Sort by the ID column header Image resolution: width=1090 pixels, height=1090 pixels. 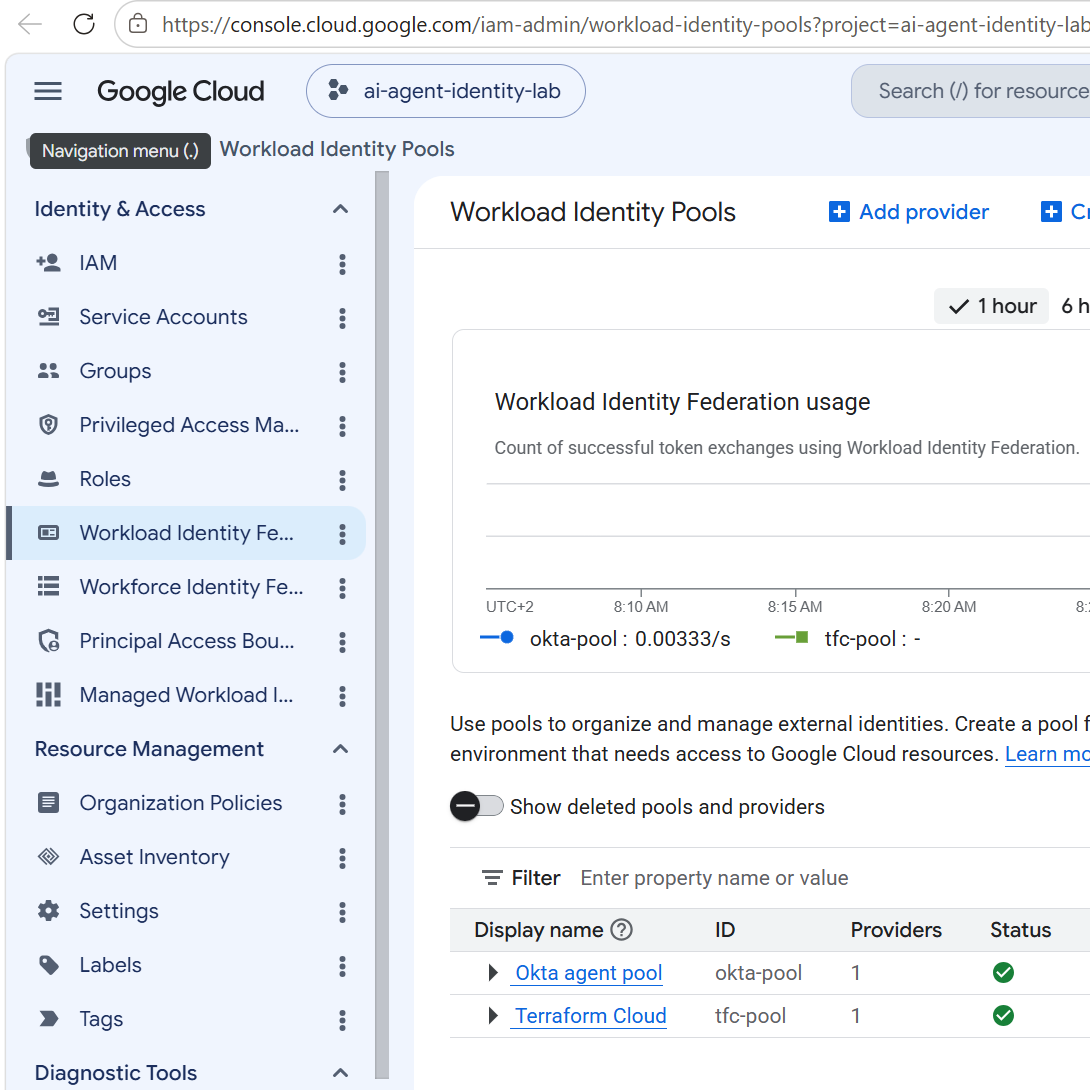(x=725, y=930)
